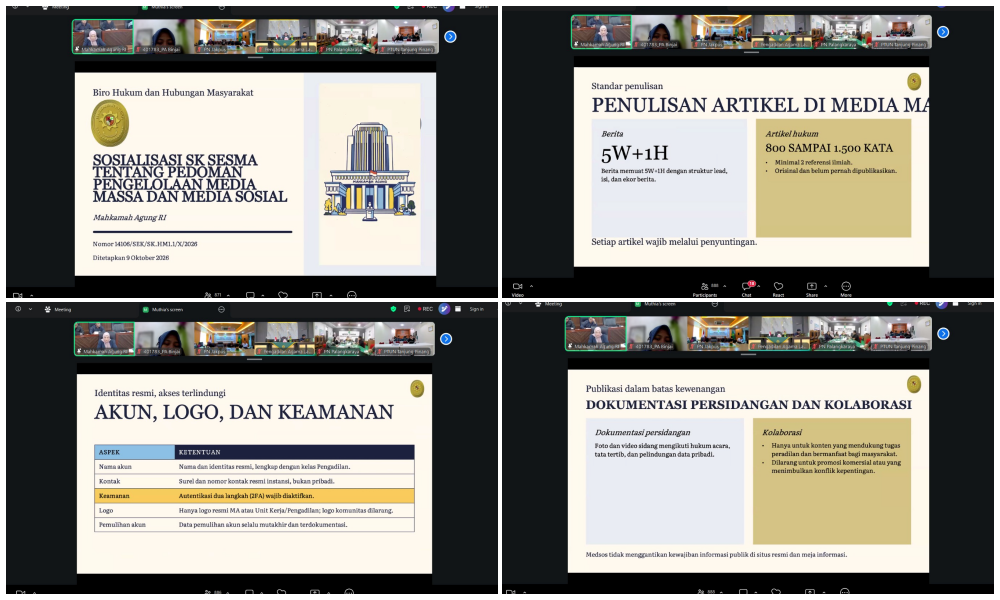
Task: Click the green security shield in AKUN, LOGO window
Action: [393, 309]
